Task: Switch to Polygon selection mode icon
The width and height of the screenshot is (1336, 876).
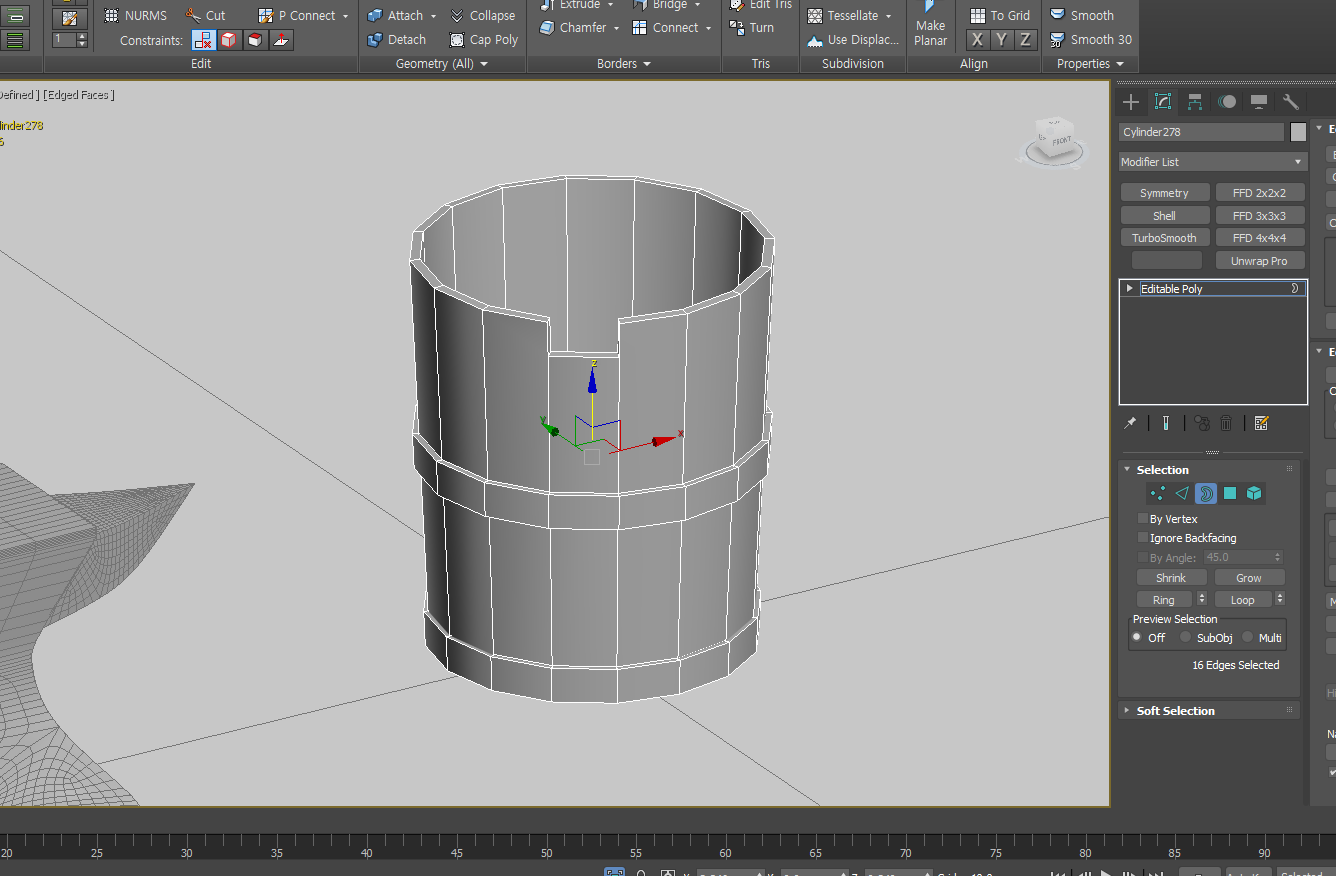Action: [x=1230, y=493]
